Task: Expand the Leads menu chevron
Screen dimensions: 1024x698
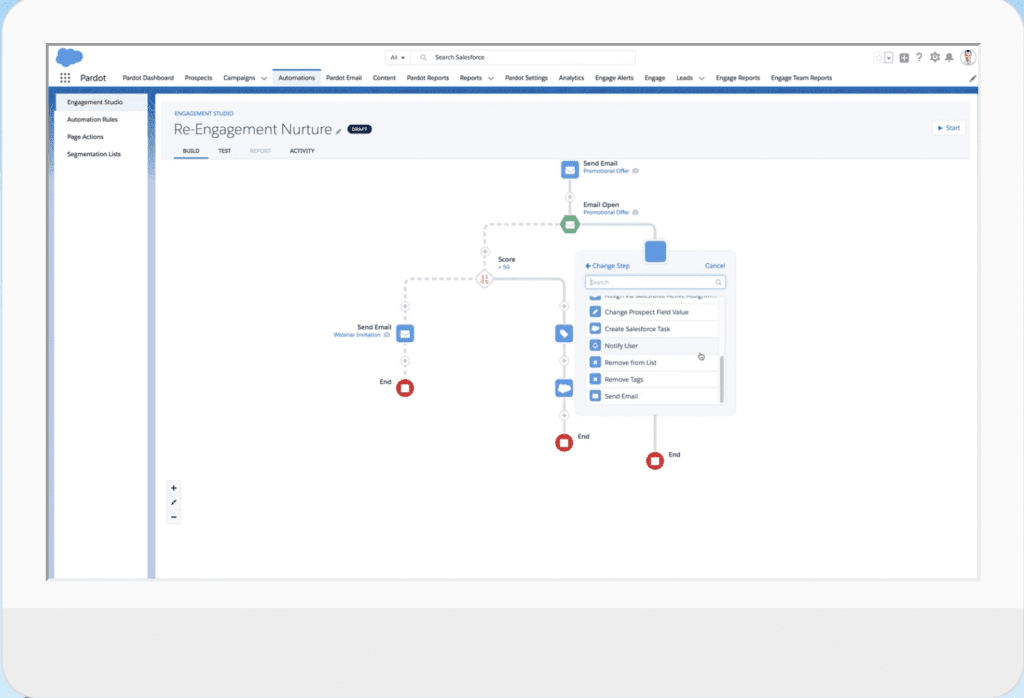Action: pyautogui.click(x=702, y=78)
